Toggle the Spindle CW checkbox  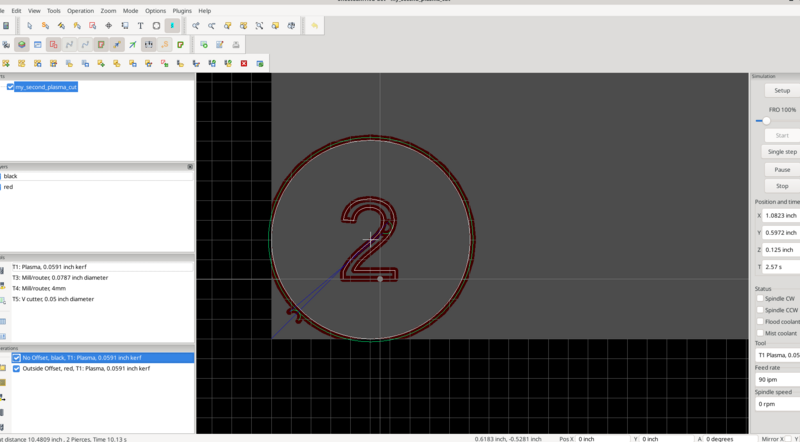tap(760, 299)
